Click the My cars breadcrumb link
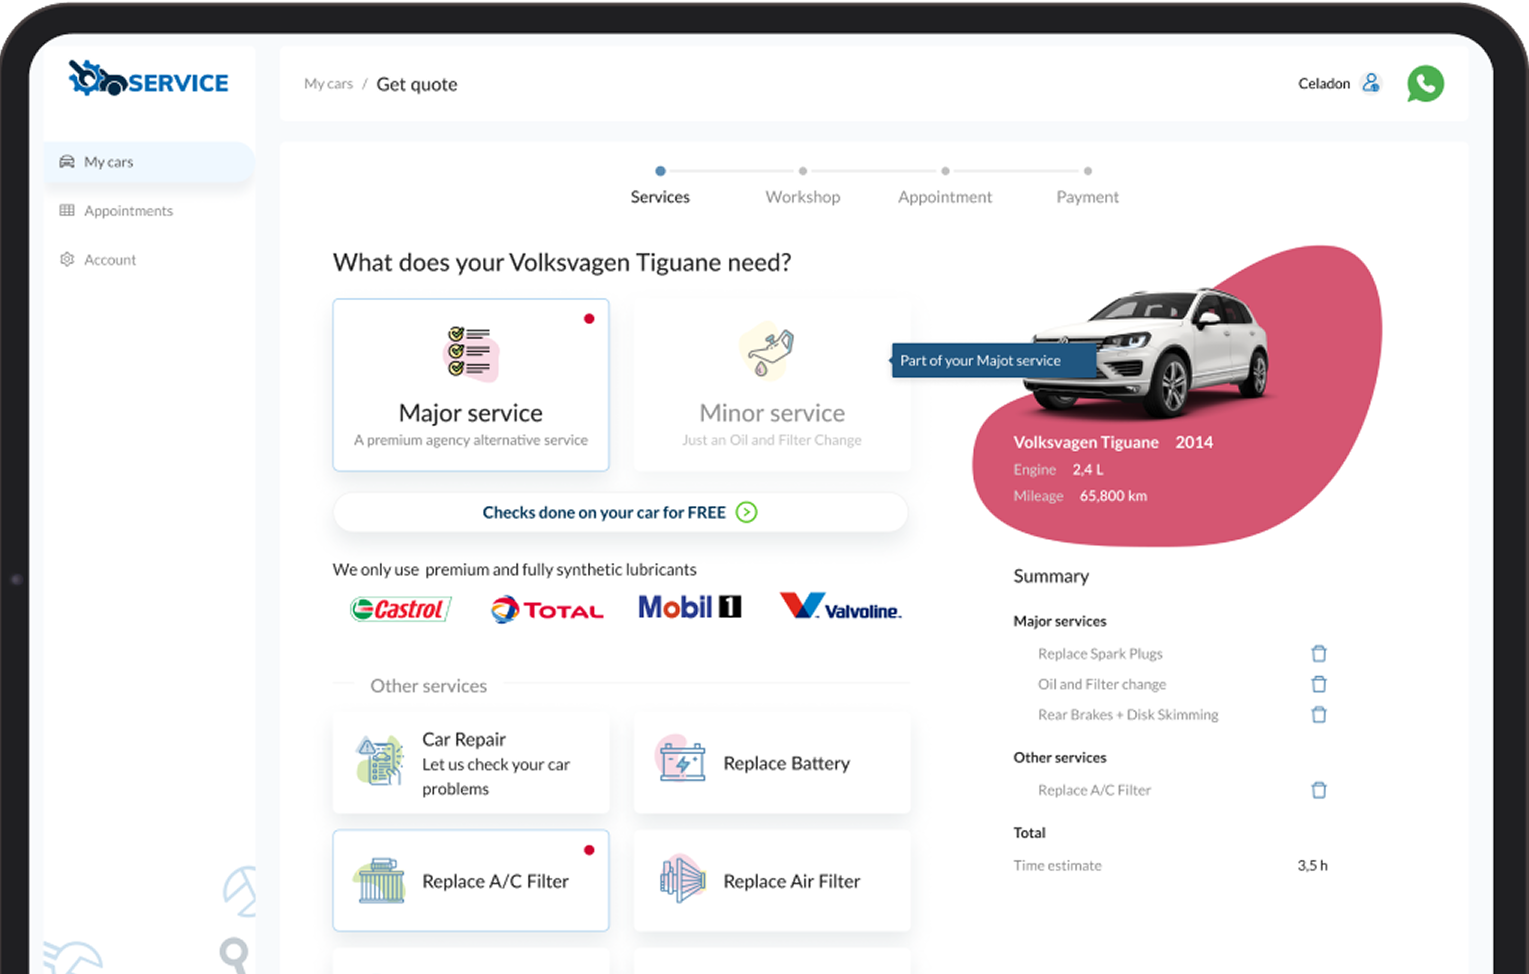1529x974 pixels. pos(328,84)
